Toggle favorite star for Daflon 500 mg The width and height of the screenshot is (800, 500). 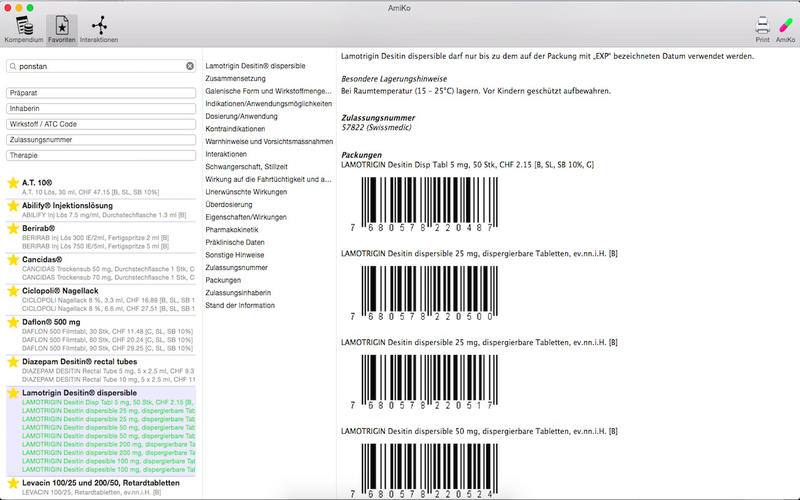(13, 322)
